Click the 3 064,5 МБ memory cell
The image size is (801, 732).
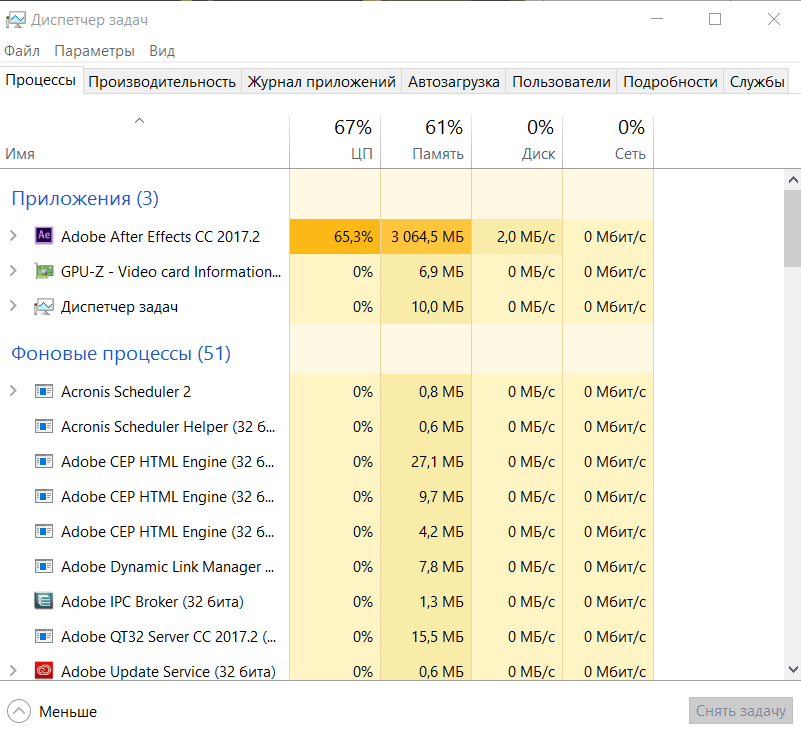426,237
